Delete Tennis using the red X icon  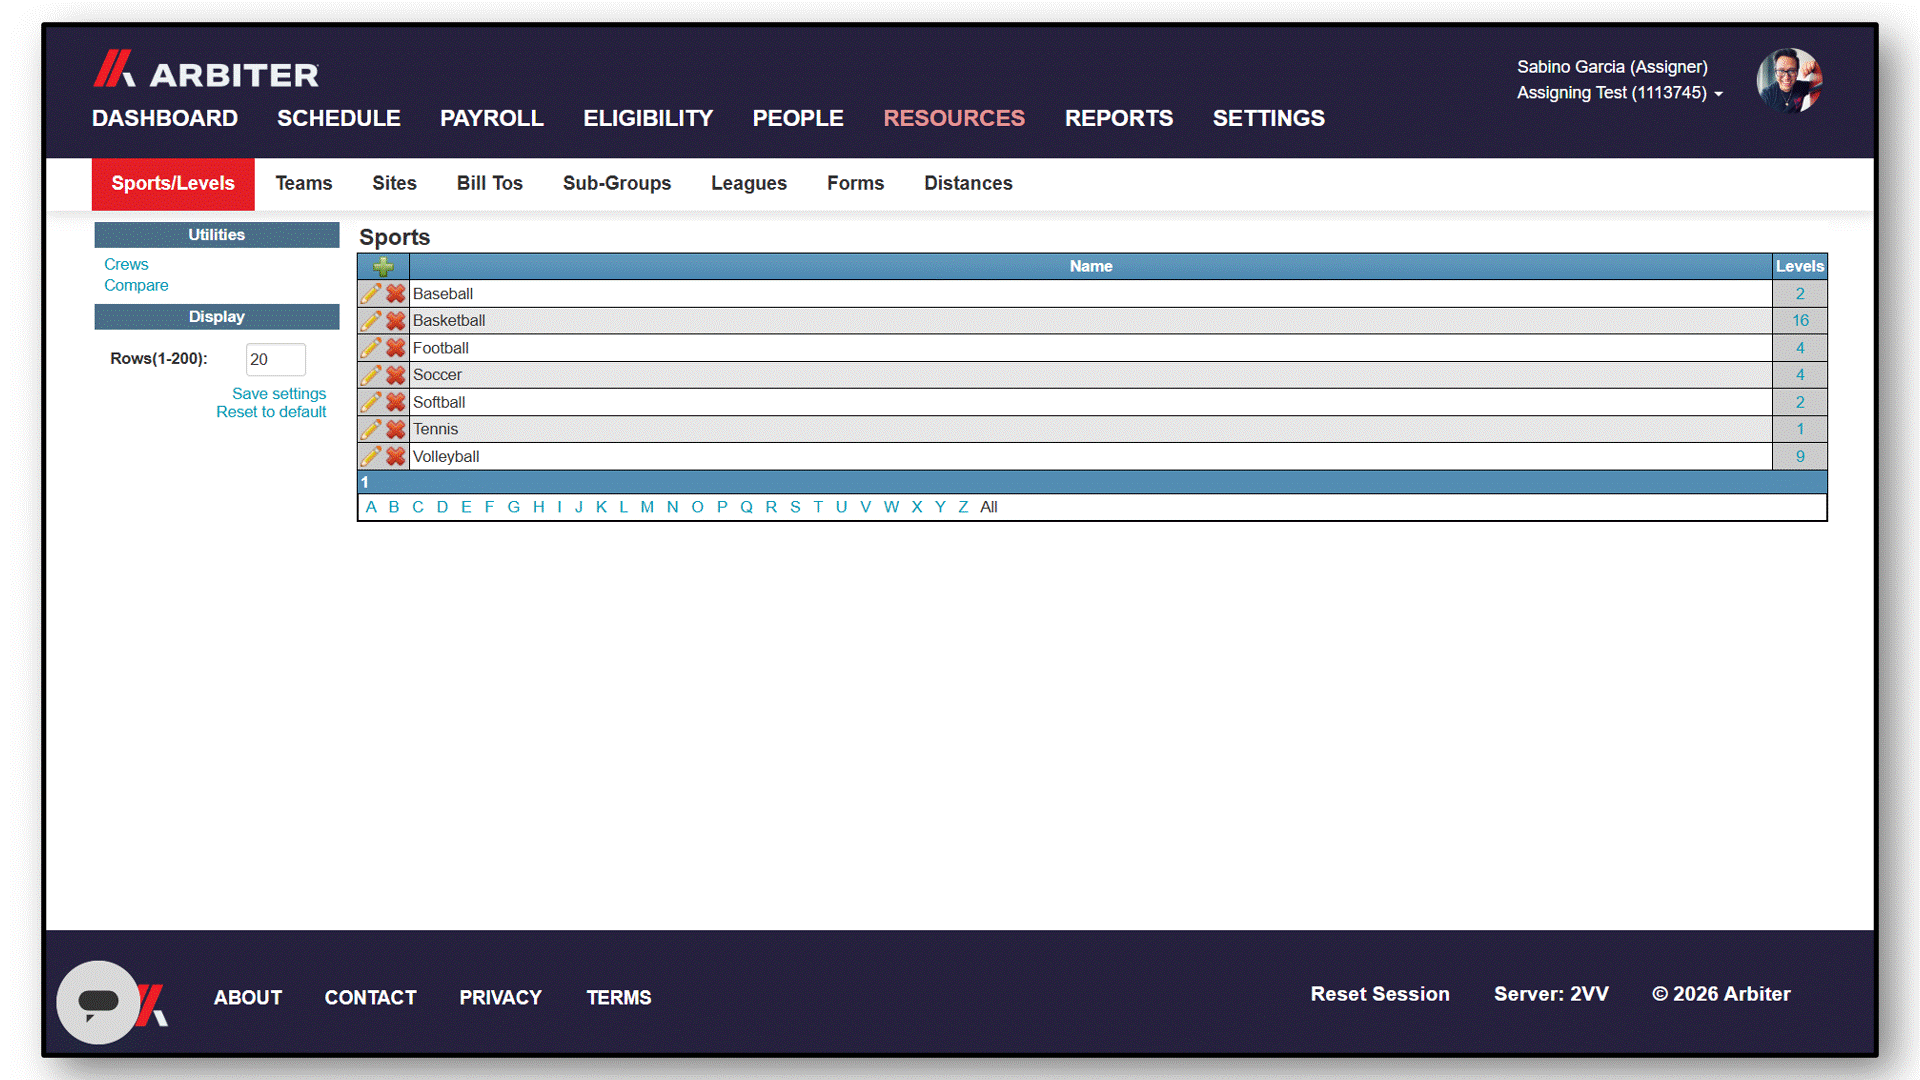(x=396, y=429)
